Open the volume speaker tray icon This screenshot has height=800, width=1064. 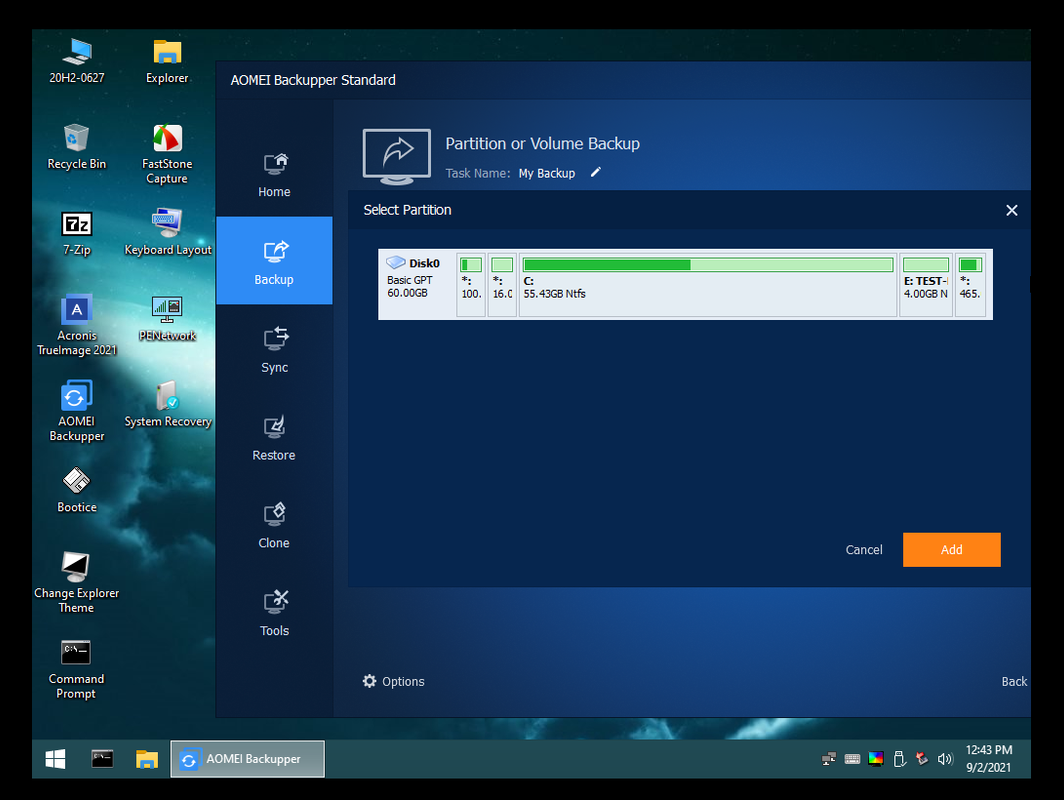945,759
